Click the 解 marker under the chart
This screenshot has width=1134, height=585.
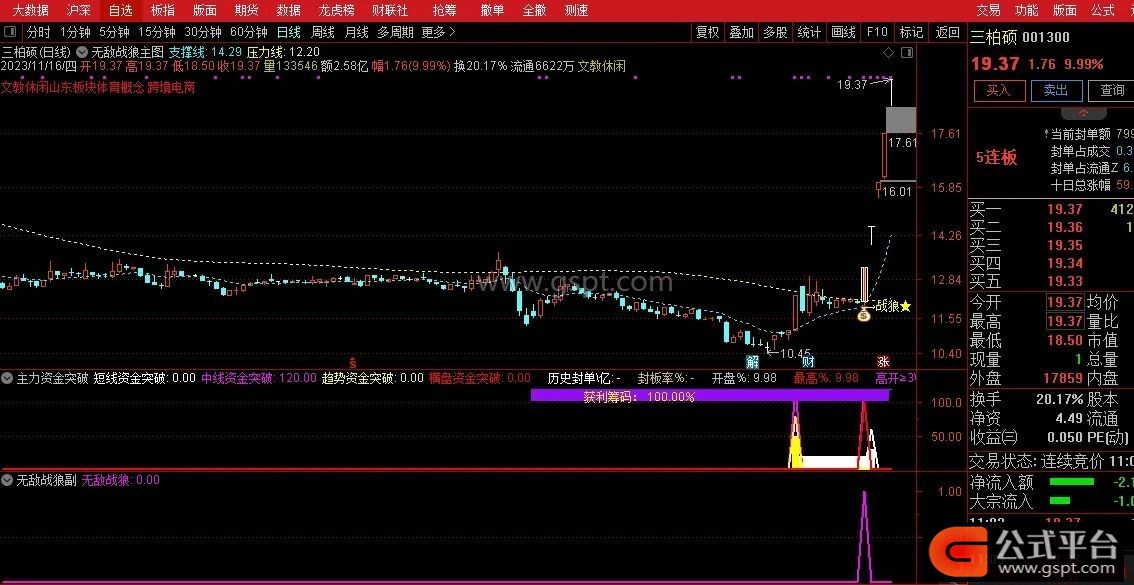tap(753, 362)
